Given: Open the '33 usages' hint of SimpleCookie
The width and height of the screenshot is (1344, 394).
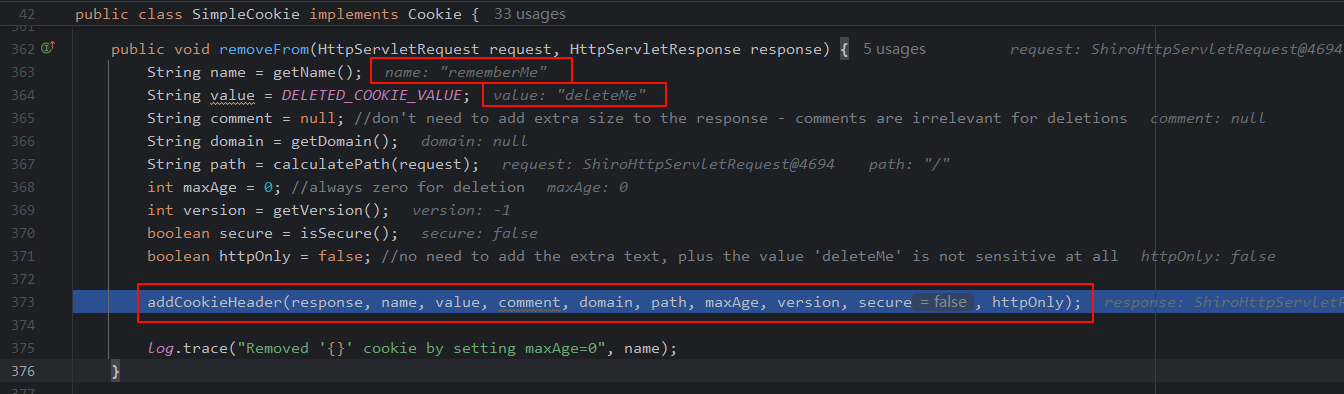Looking at the screenshot, I should (529, 15).
